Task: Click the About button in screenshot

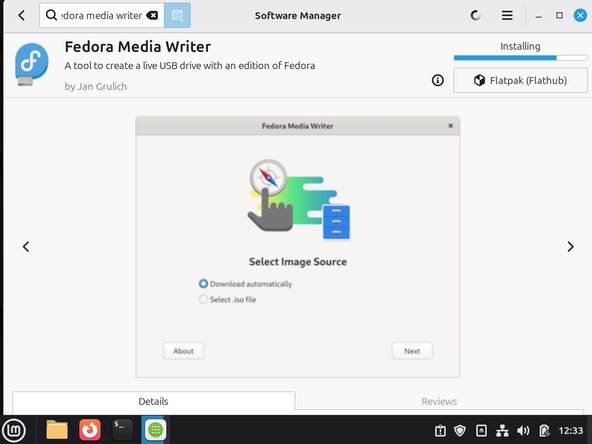Action: pos(183,351)
